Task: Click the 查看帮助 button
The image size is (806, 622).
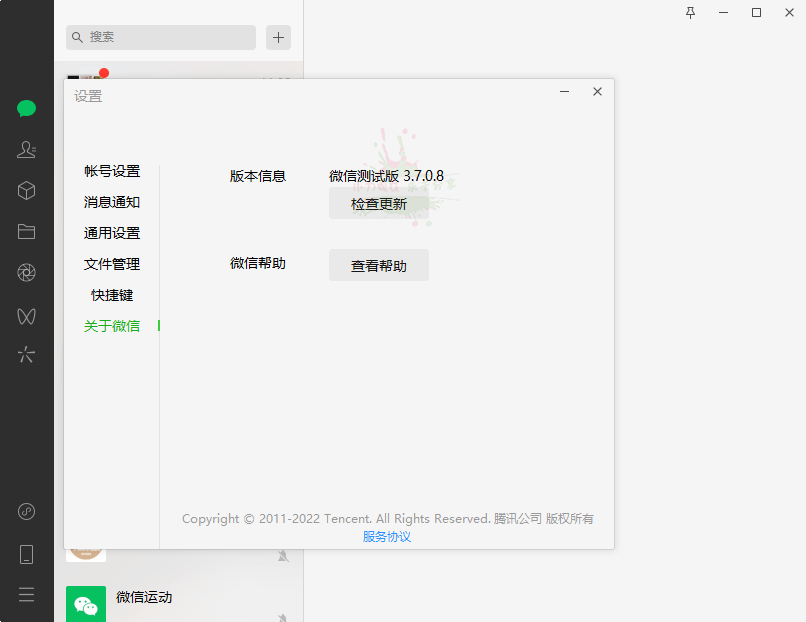Action: click(x=379, y=266)
